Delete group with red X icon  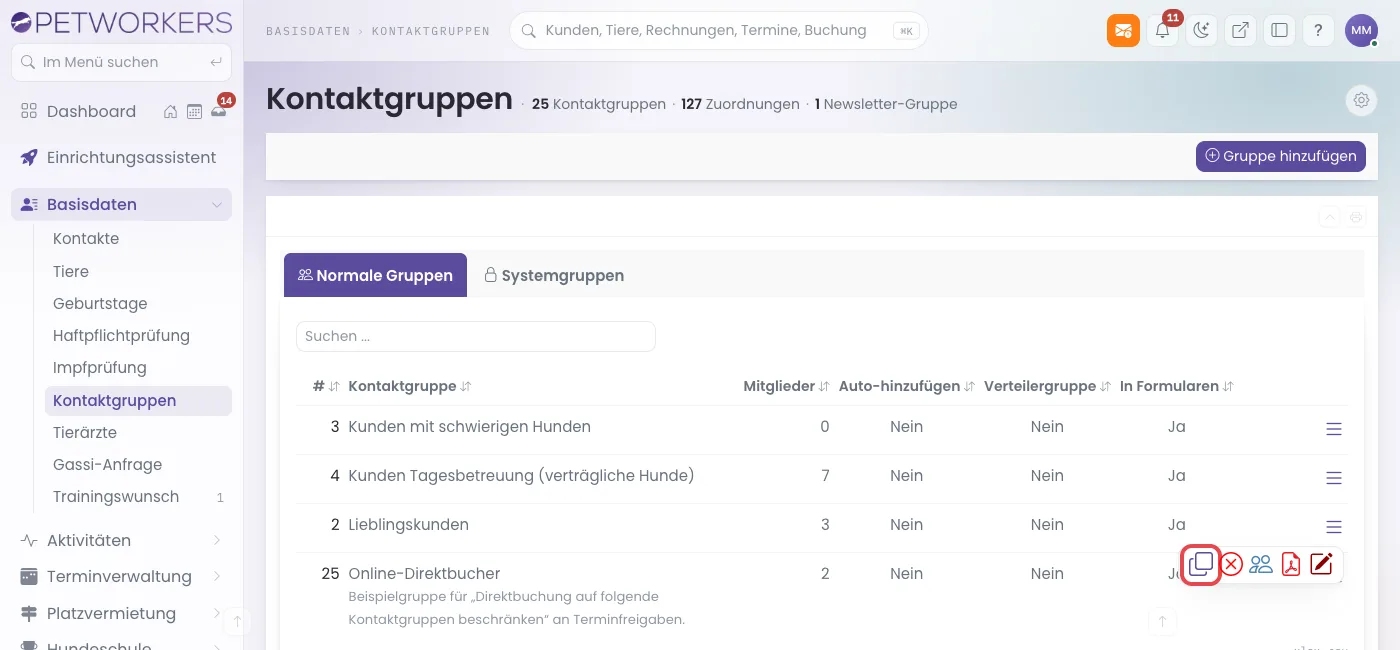click(x=1232, y=565)
